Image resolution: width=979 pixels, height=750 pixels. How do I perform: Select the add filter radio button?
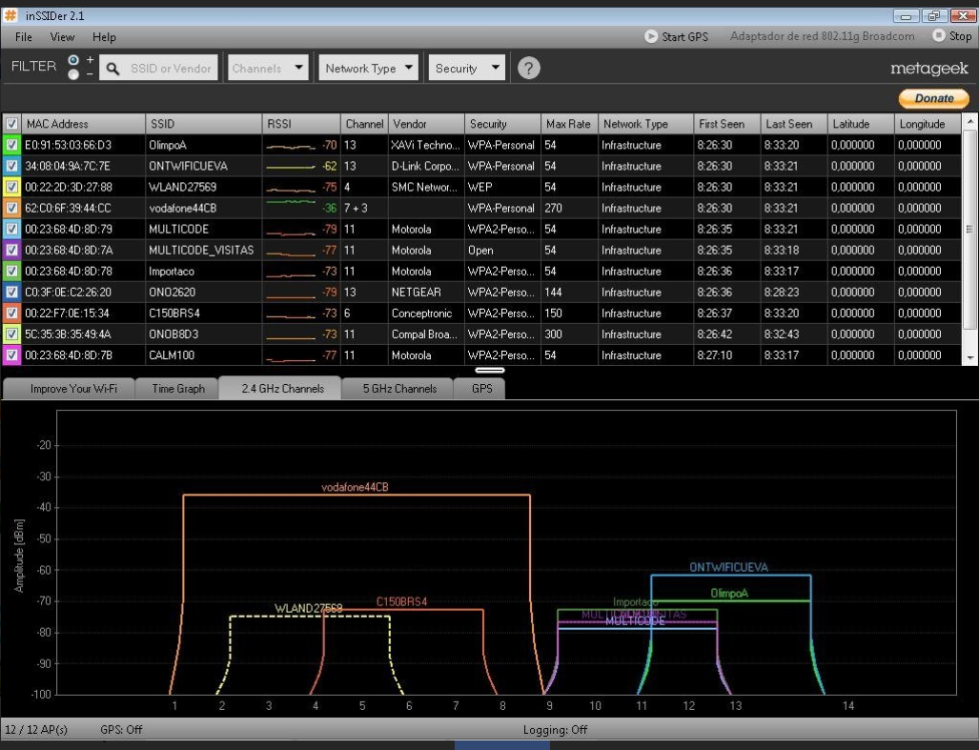coord(74,60)
